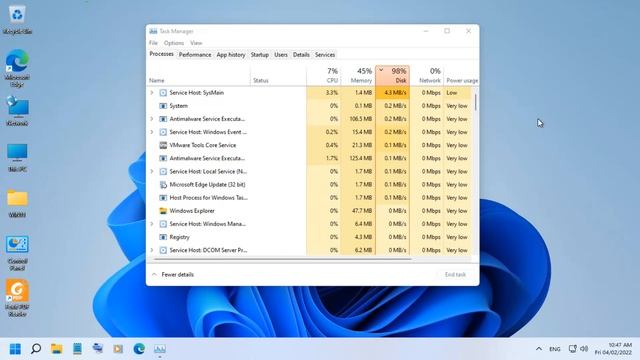Open the clock and date flyout
Viewport: 640px width, 360px height.
click(613, 349)
